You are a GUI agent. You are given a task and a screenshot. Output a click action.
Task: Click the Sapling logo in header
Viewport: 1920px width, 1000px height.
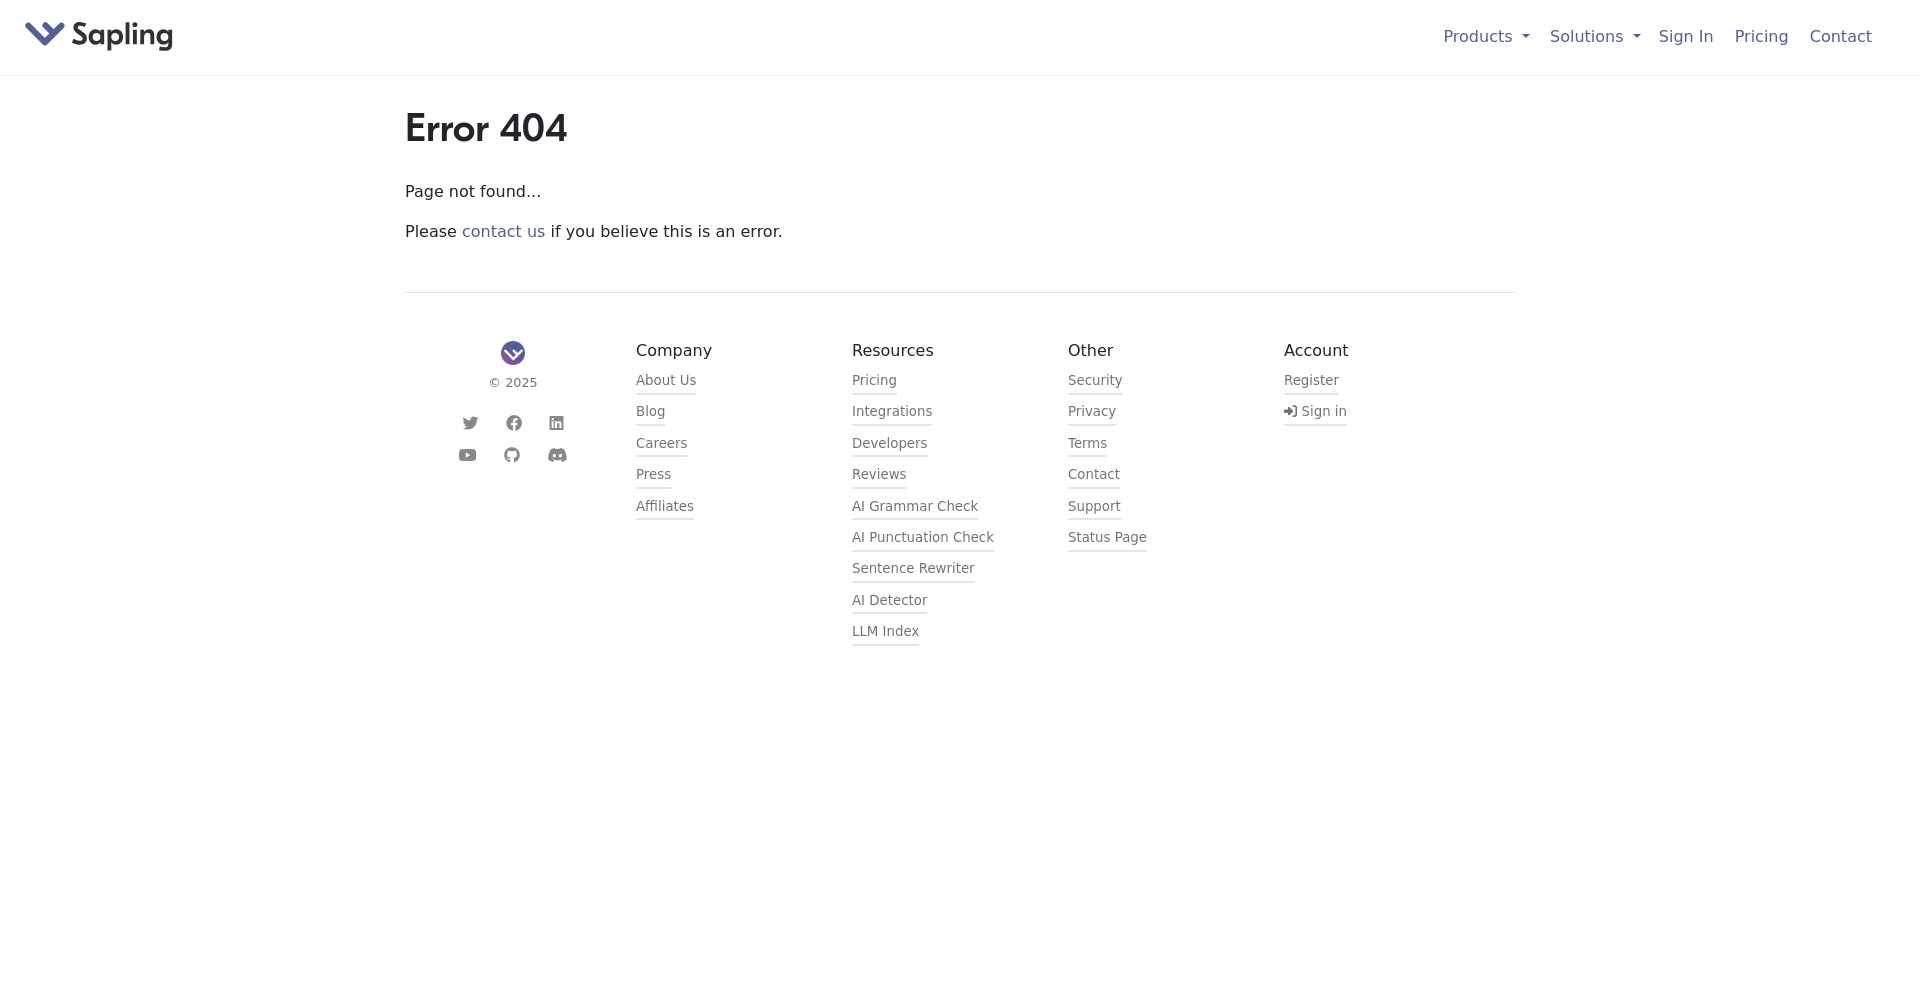[x=98, y=36]
